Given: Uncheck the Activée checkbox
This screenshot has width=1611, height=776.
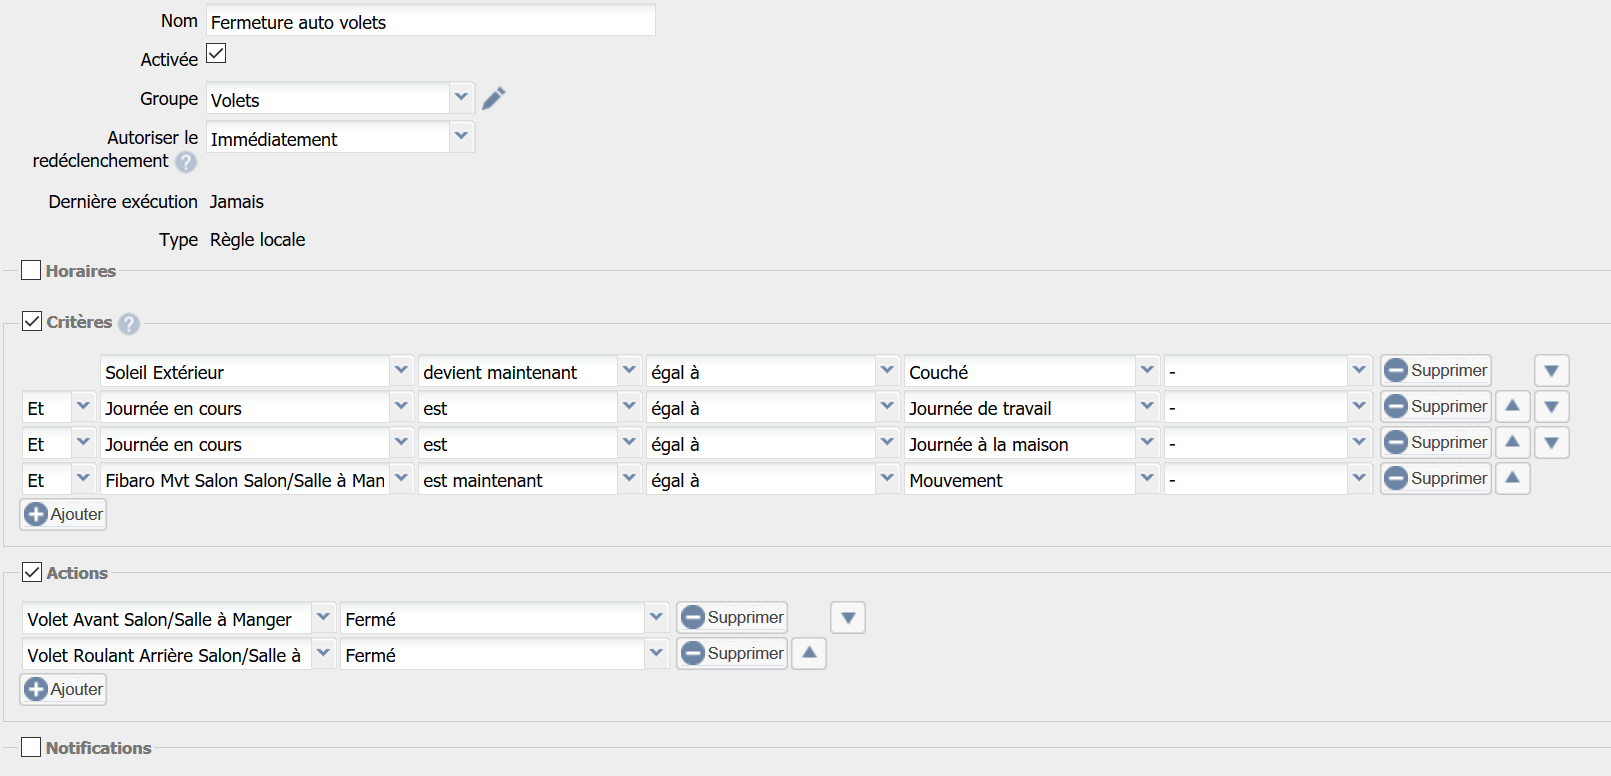Looking at the screenshot, I should coord(216,53).
